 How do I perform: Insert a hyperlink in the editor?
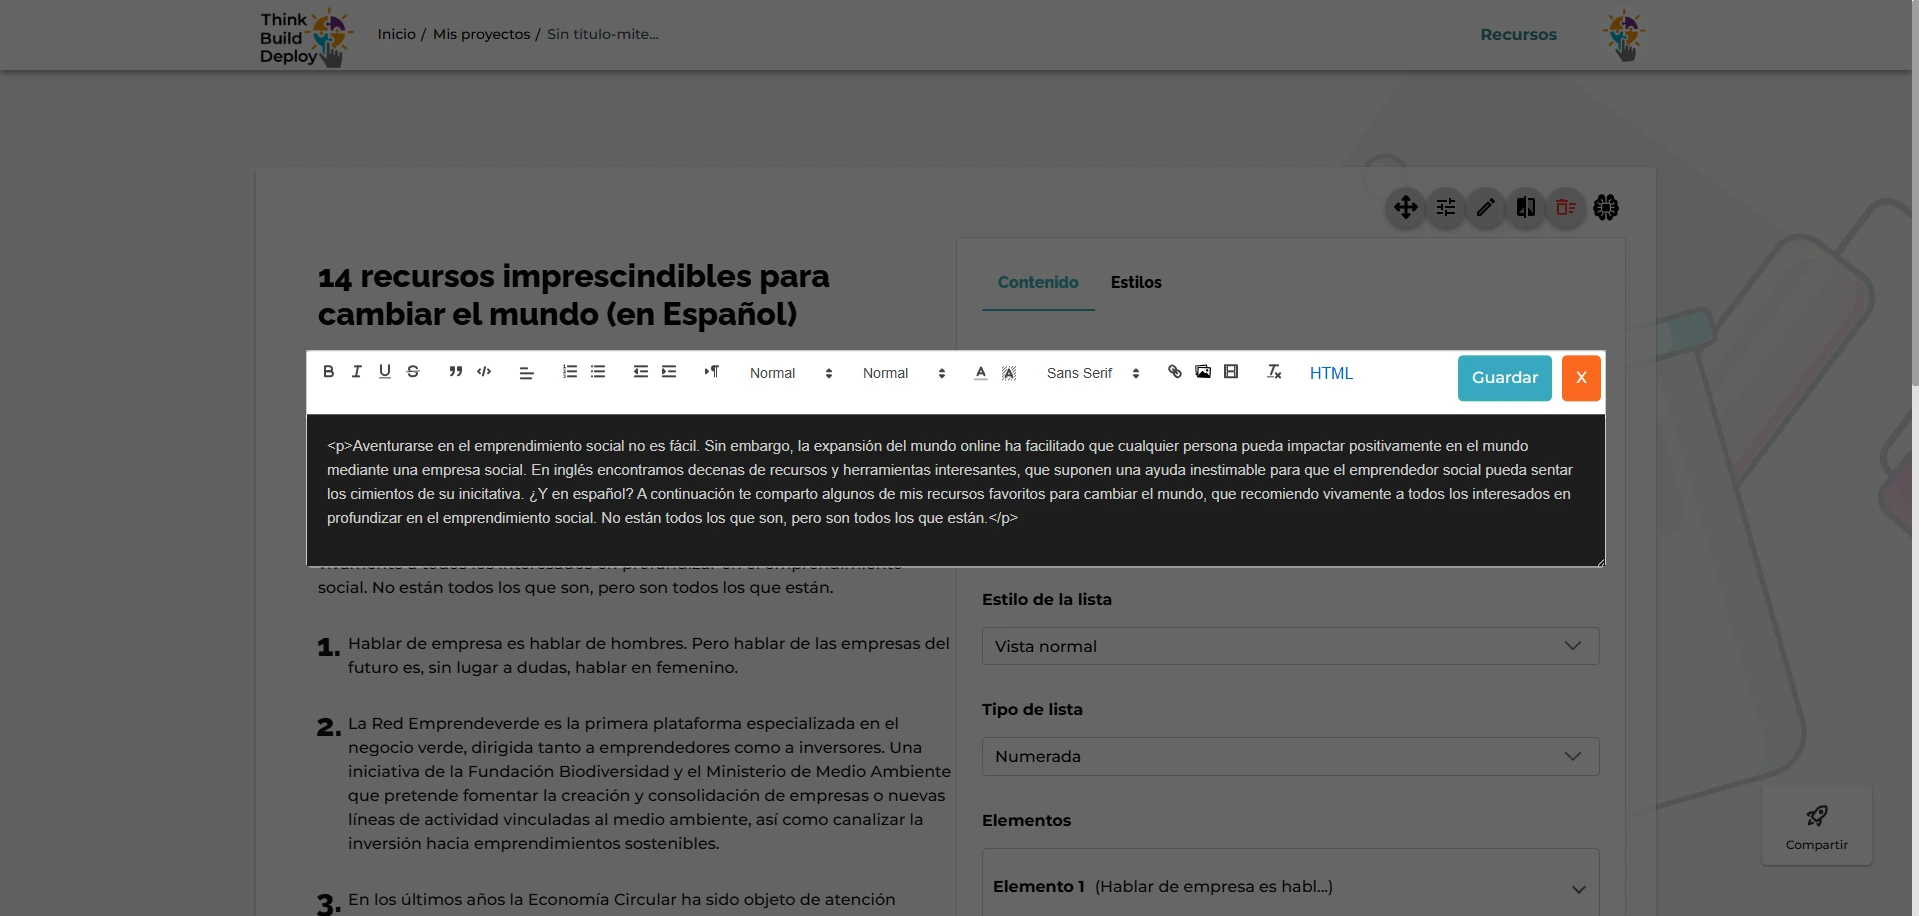[x=1174, y=372]
